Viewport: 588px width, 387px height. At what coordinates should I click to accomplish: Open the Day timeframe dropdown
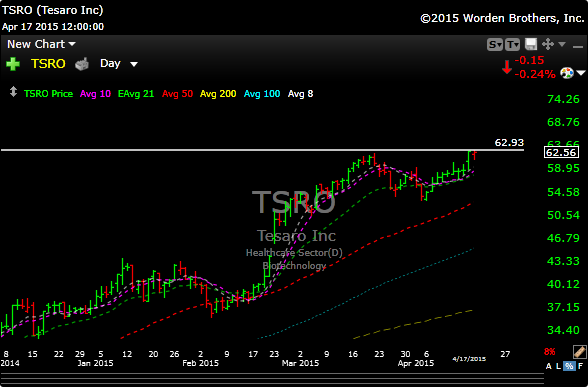pyautogui.click(x=118, y=63)
